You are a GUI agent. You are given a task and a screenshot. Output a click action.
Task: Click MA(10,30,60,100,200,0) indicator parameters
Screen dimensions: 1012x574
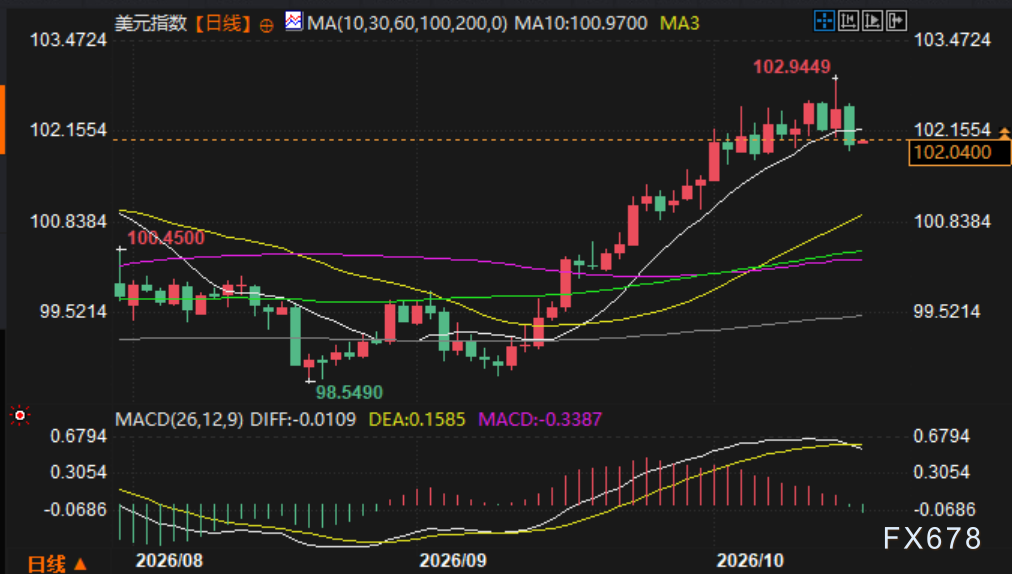pyautogui.click(x=407, y=24)
